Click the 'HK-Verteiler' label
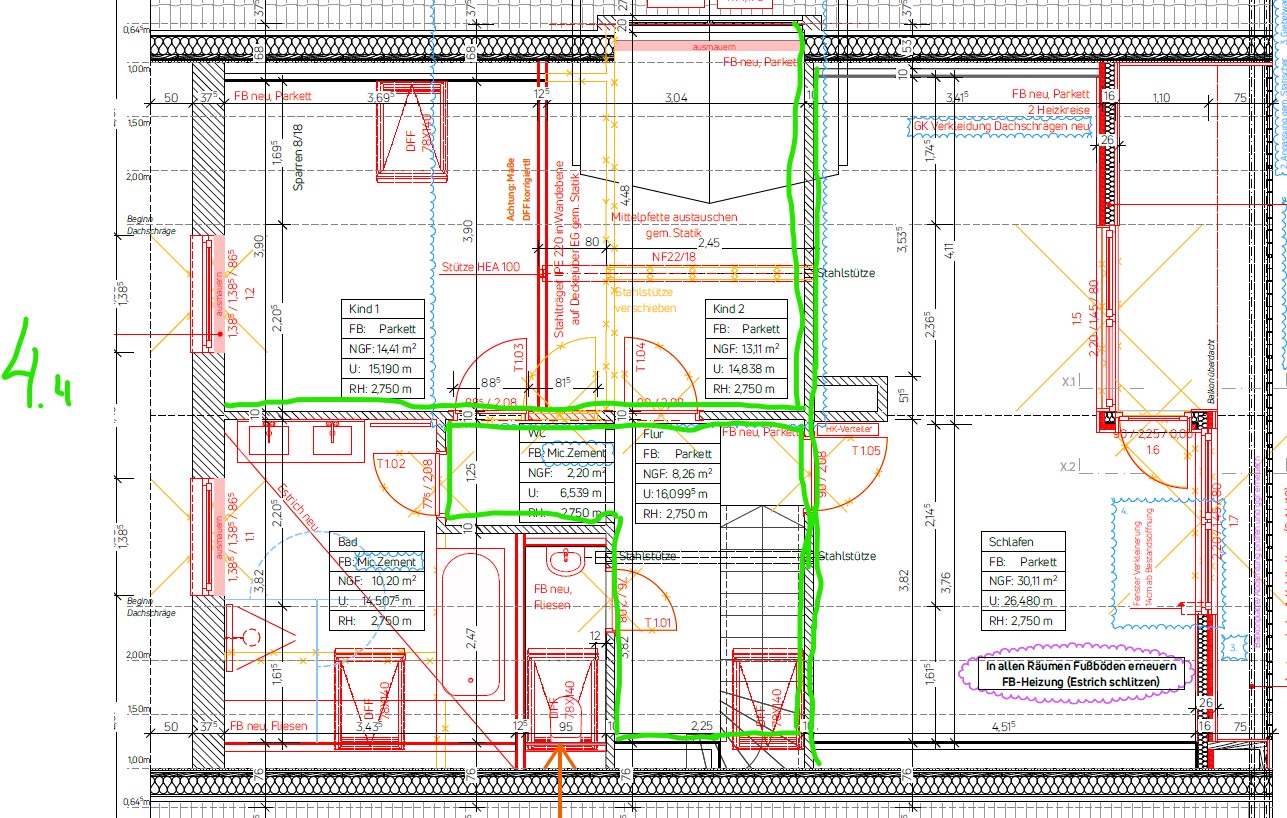1287x818 pixels. (848, 429)
